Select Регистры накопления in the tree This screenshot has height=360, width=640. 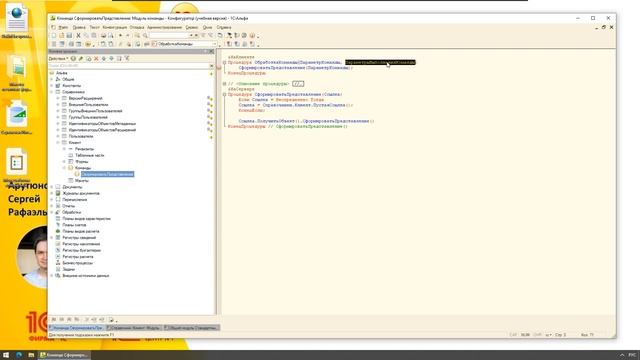click(x=81, y=244)
